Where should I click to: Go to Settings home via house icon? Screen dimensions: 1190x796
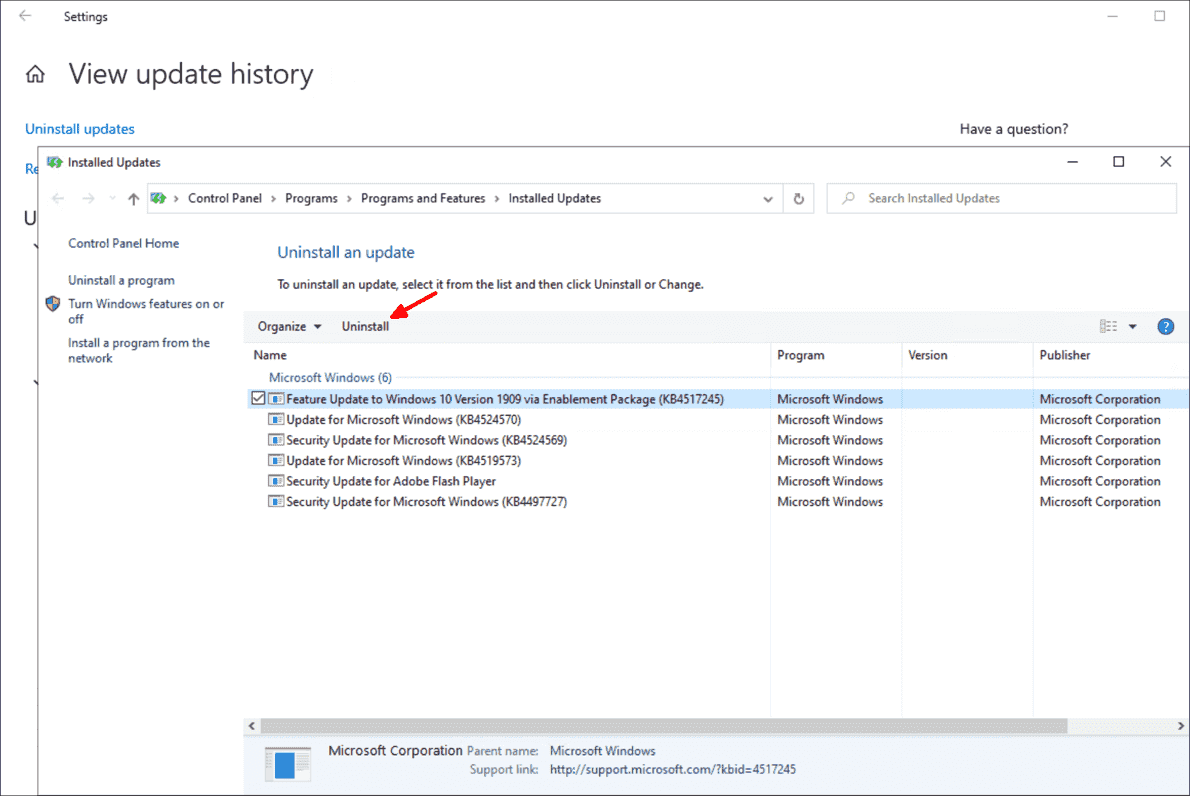35,74
